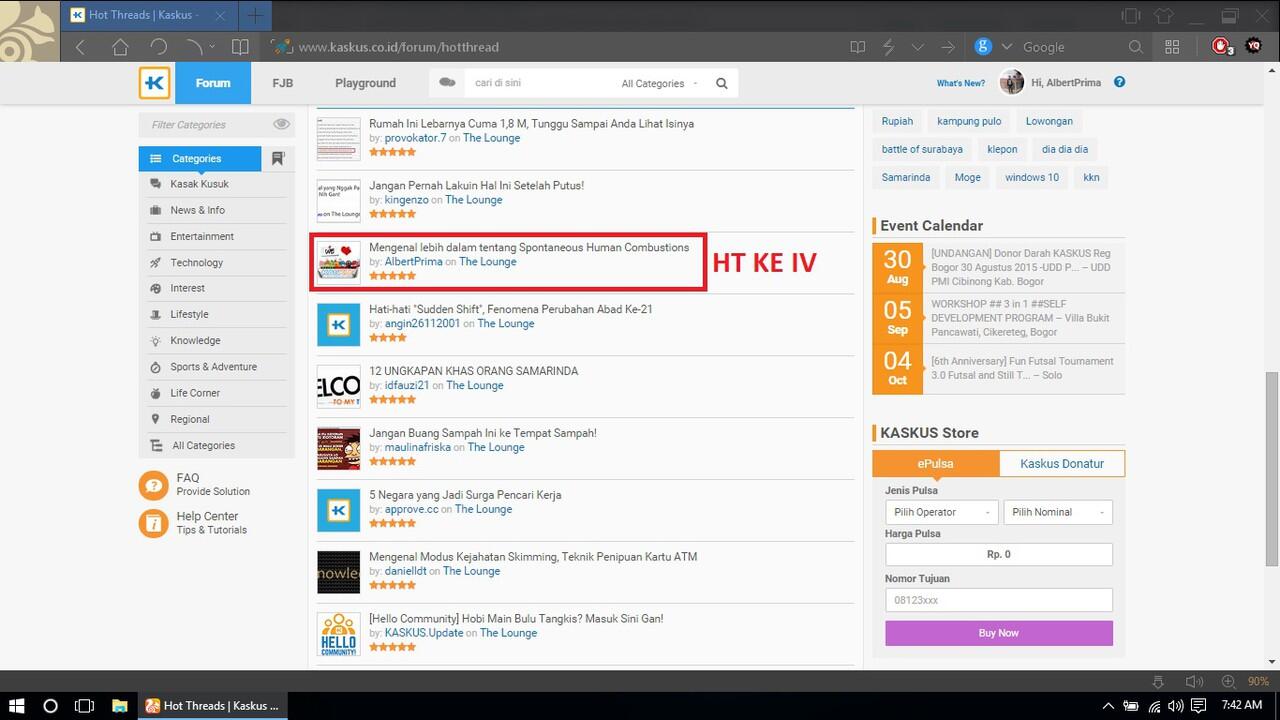This screenshot has height=720, width=1280.
Task: Expand the search engine chevron beside Google
Action: 1006,47
